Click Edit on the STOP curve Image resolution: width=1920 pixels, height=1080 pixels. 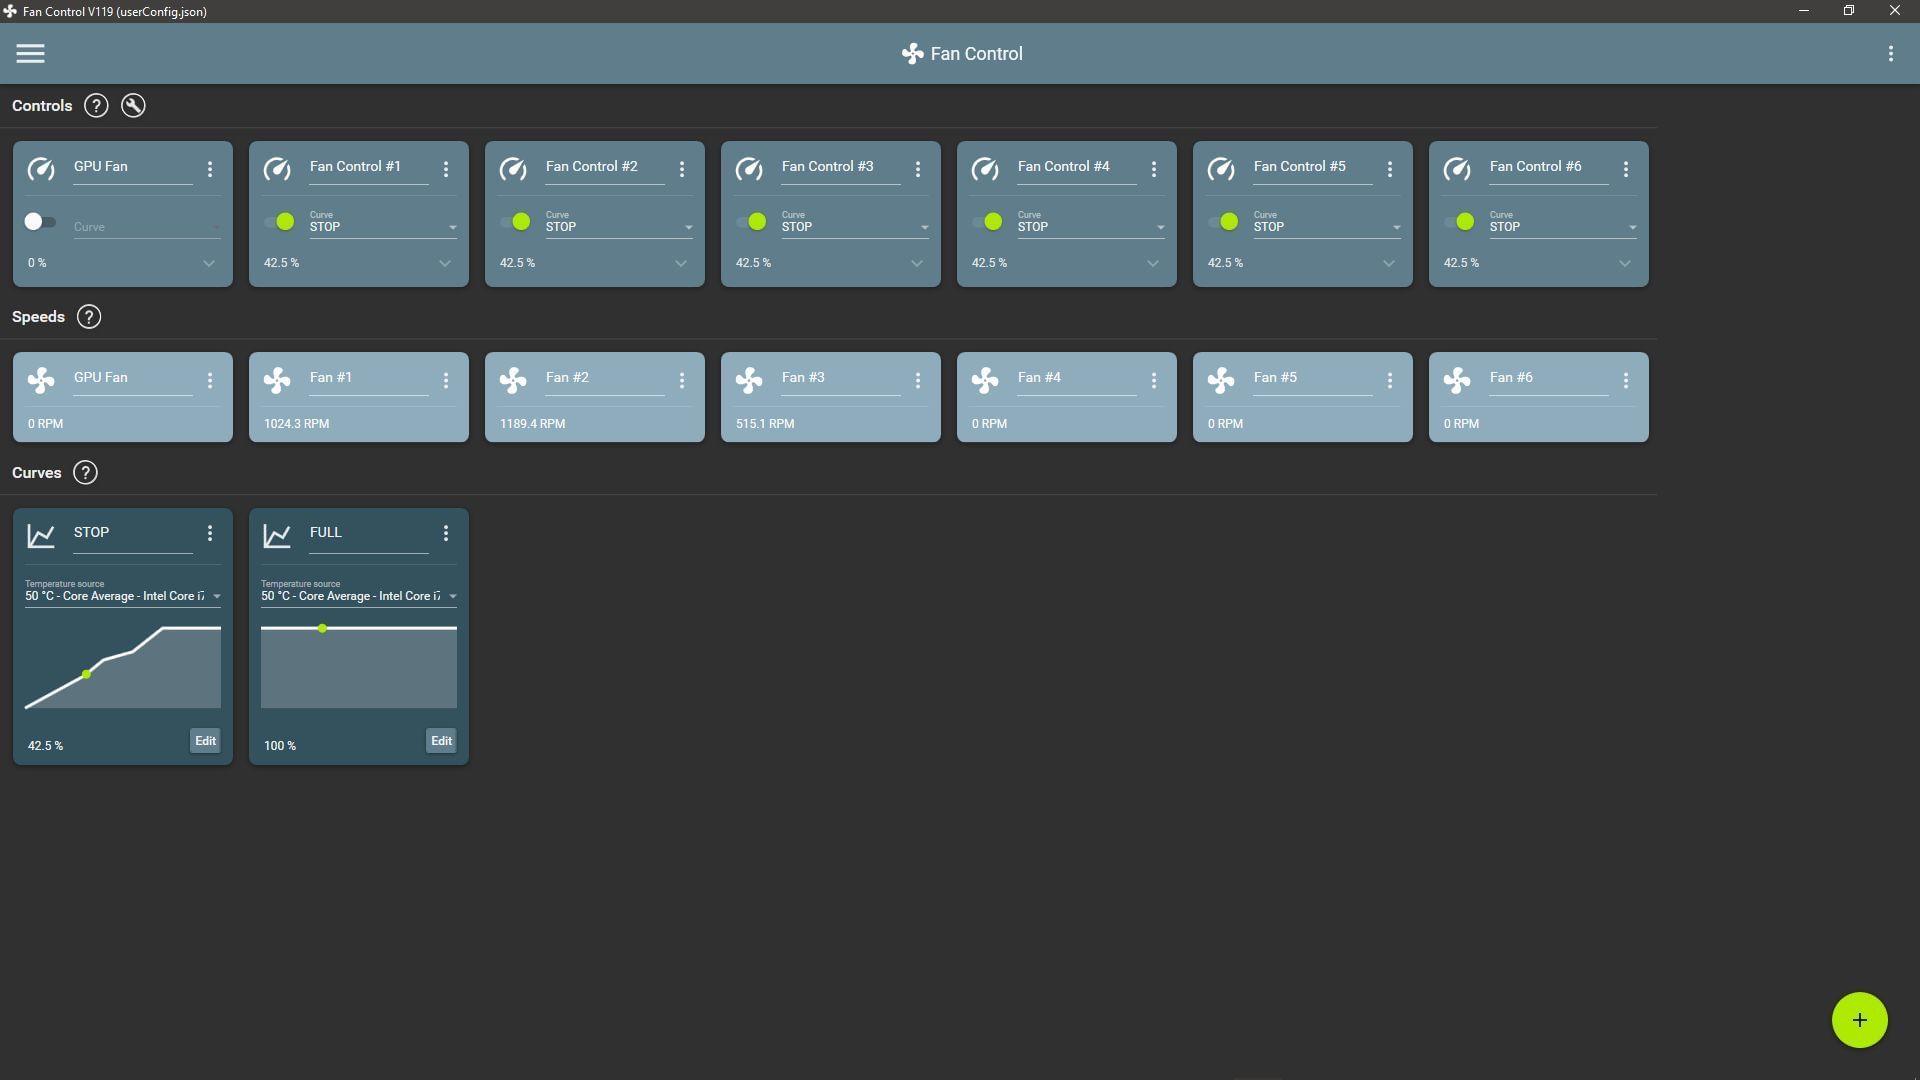pos(205,741)
